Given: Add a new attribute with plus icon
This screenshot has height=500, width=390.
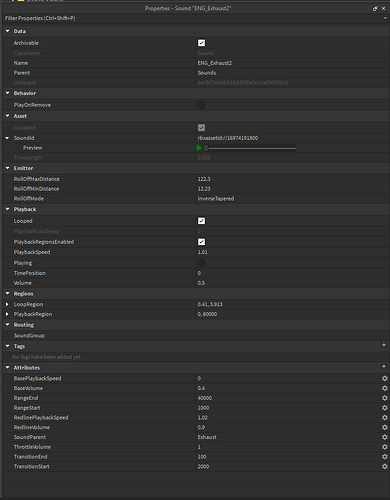Looking at the screenshot, I should (x=384, y=366).
